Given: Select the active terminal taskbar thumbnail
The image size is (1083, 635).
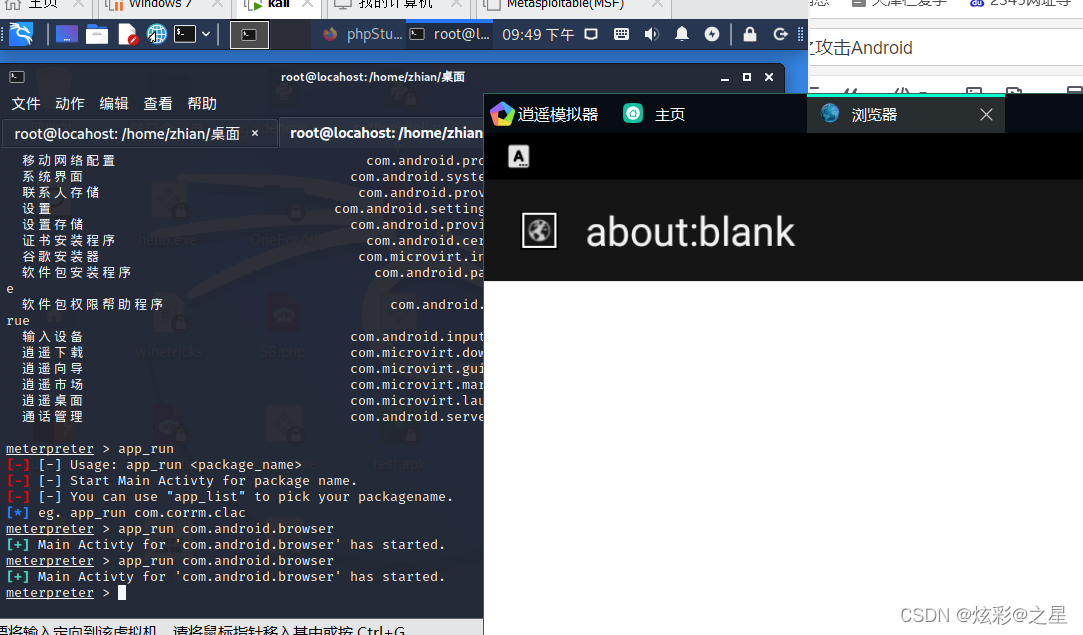Looking at the screenshot, I should click(249, 35).
